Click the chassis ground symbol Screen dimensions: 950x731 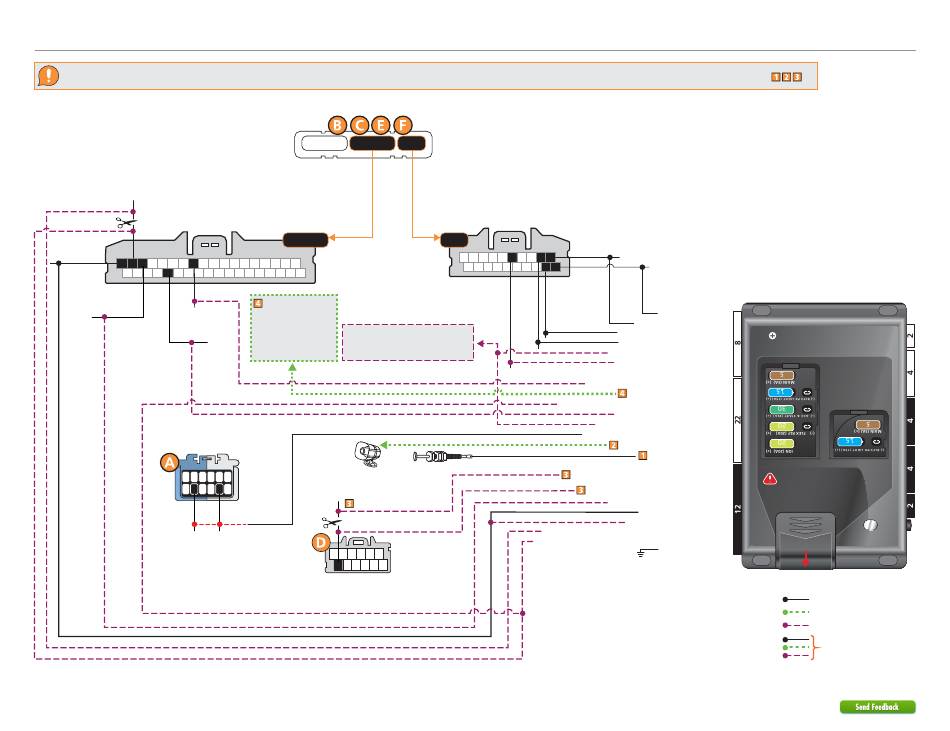640,553
